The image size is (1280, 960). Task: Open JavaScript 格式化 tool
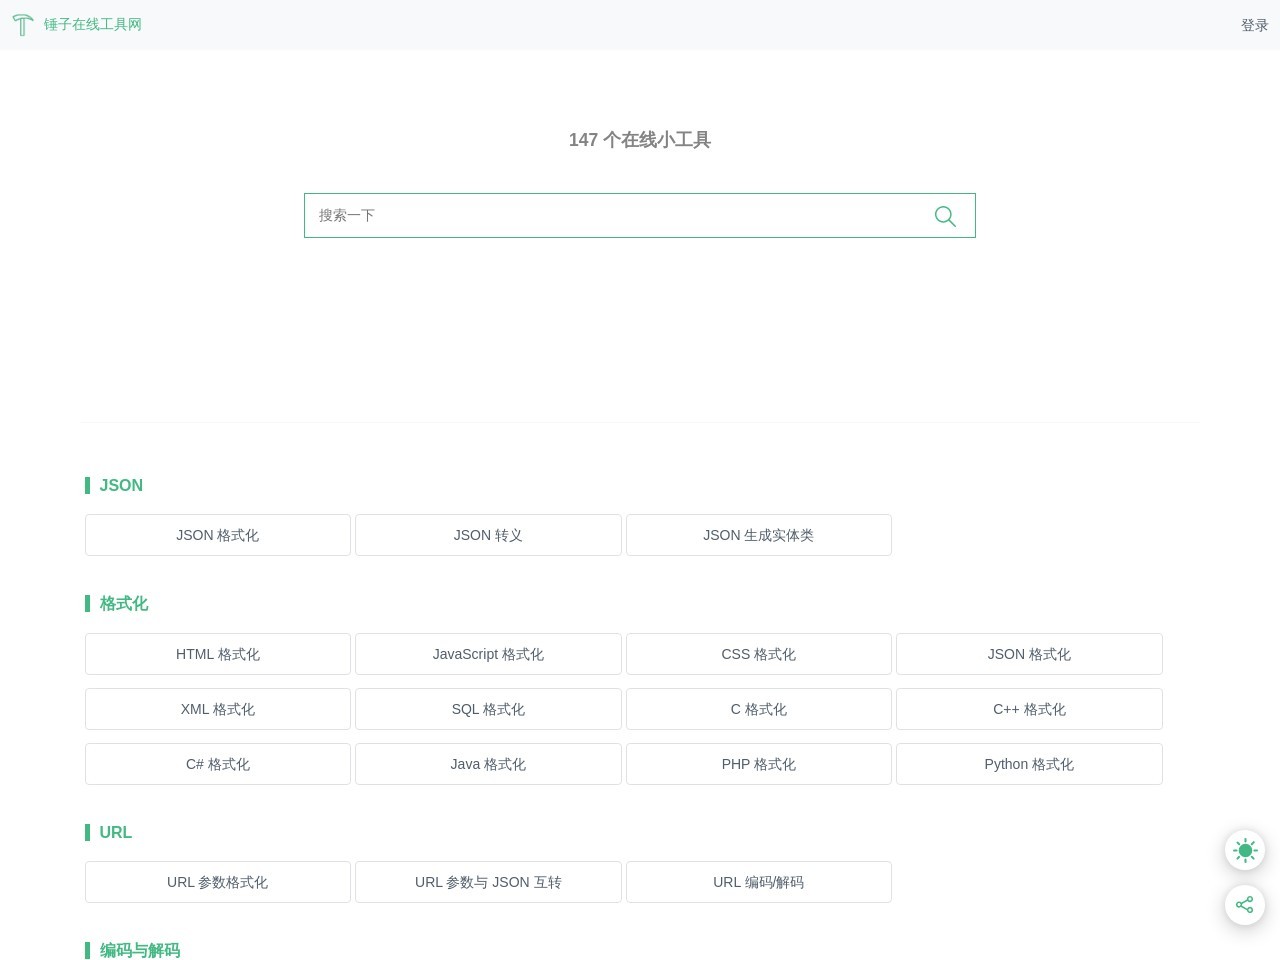click(x=488, y=654)
